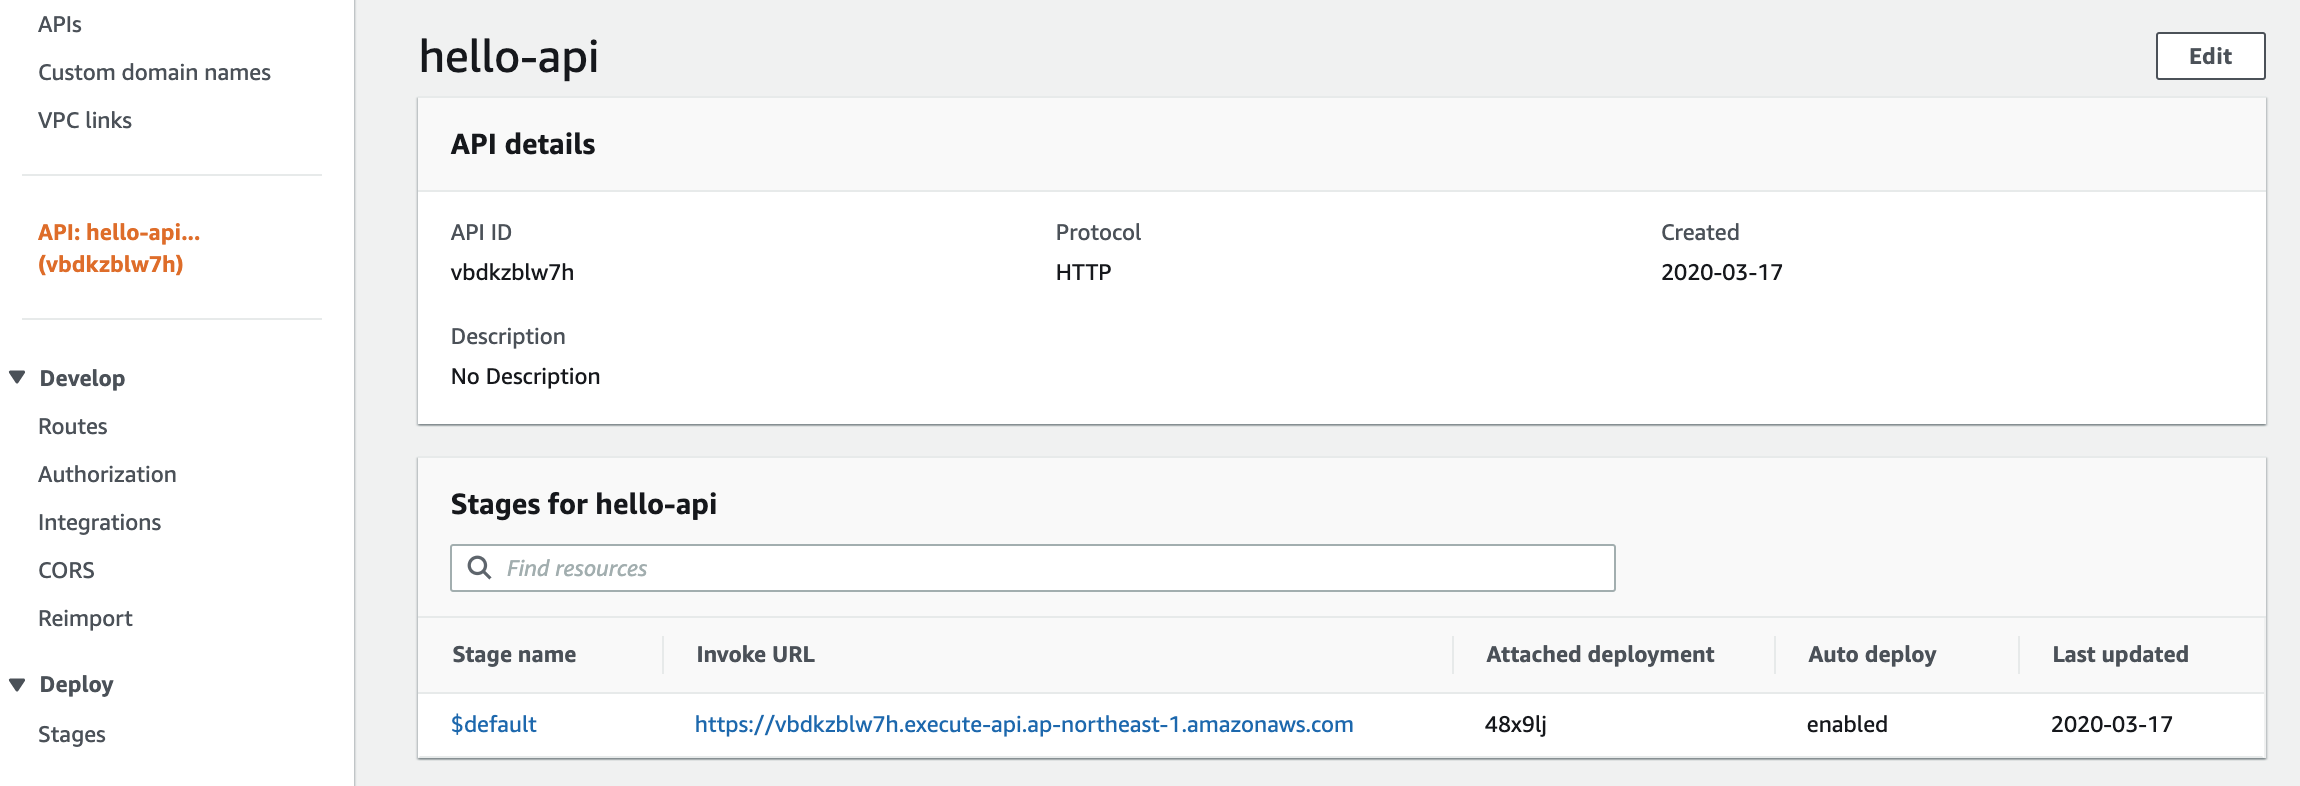
Task: Sort by the Stage name column
Action: [x=514, y=654]
